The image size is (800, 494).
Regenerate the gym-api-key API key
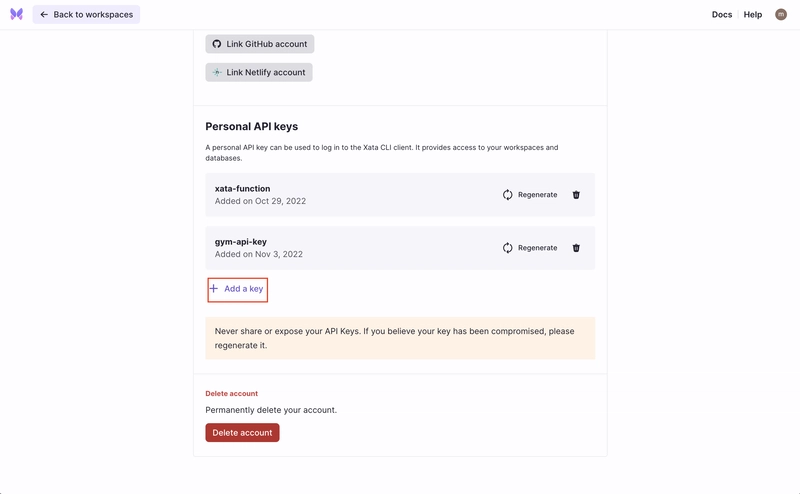coord(530,248)
